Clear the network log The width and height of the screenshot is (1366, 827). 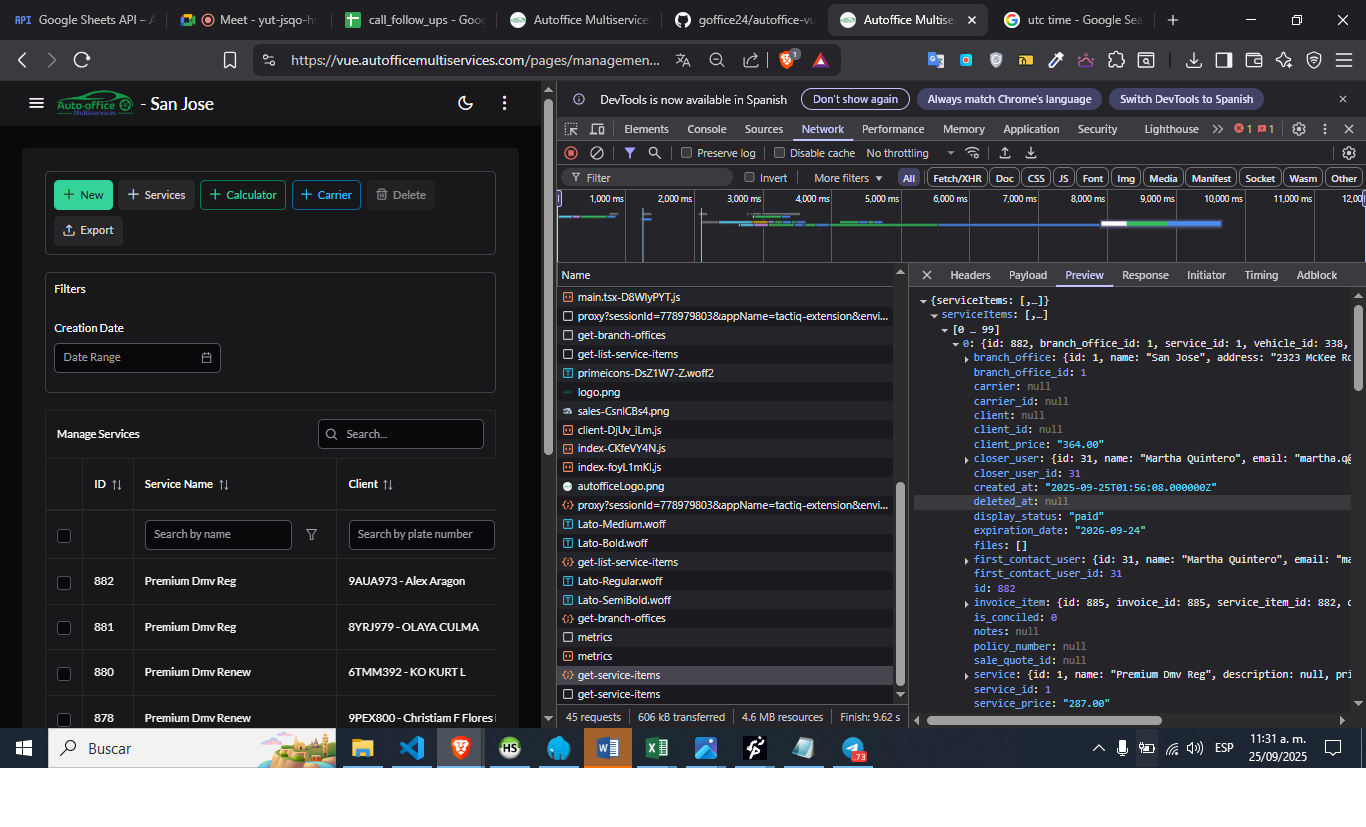pos(597,153)
